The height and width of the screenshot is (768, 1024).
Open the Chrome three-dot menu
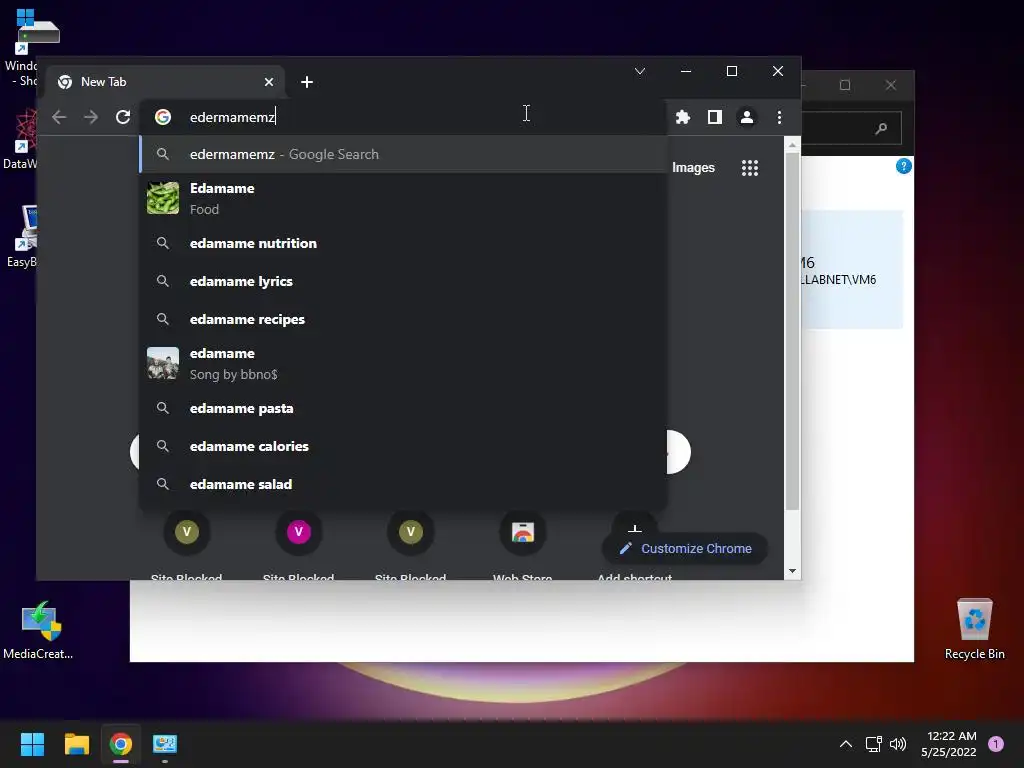pos(779,117)
